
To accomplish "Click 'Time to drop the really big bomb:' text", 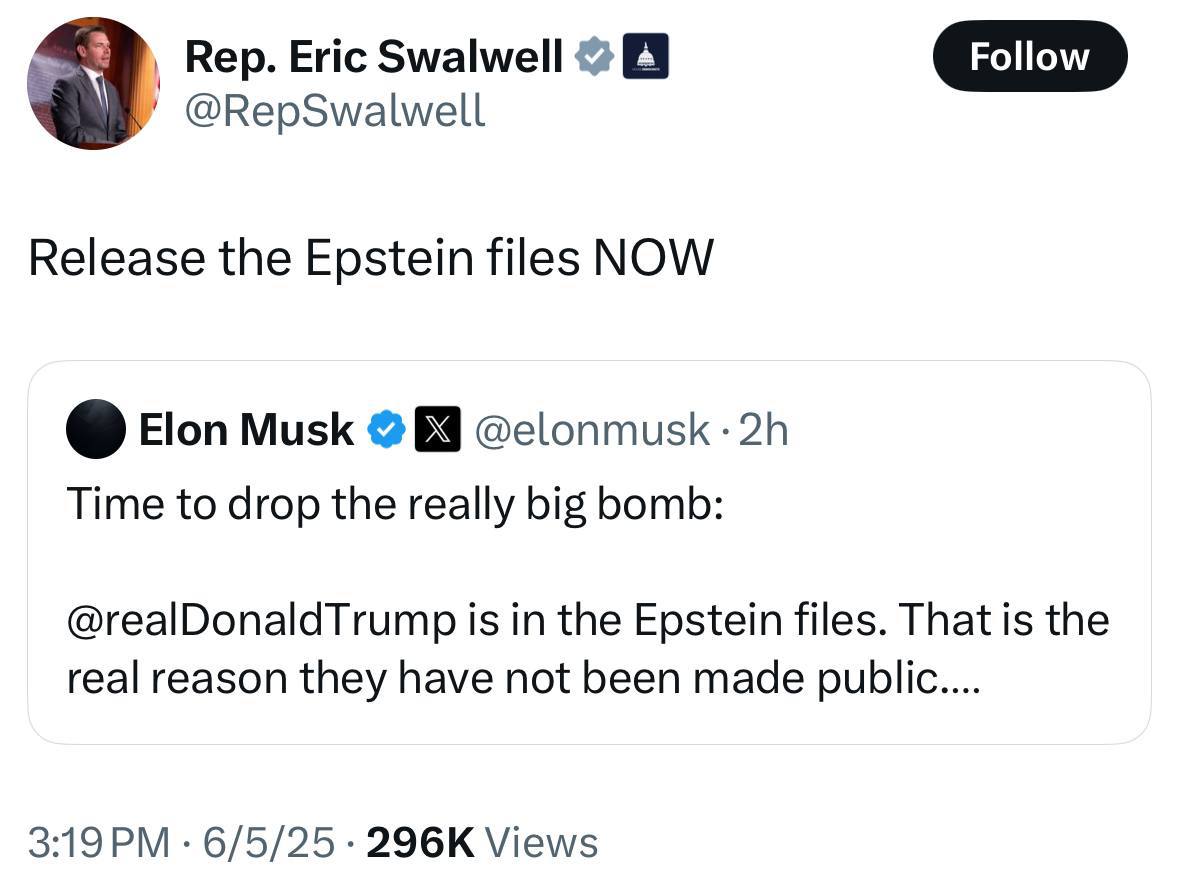I will (395, 503).
